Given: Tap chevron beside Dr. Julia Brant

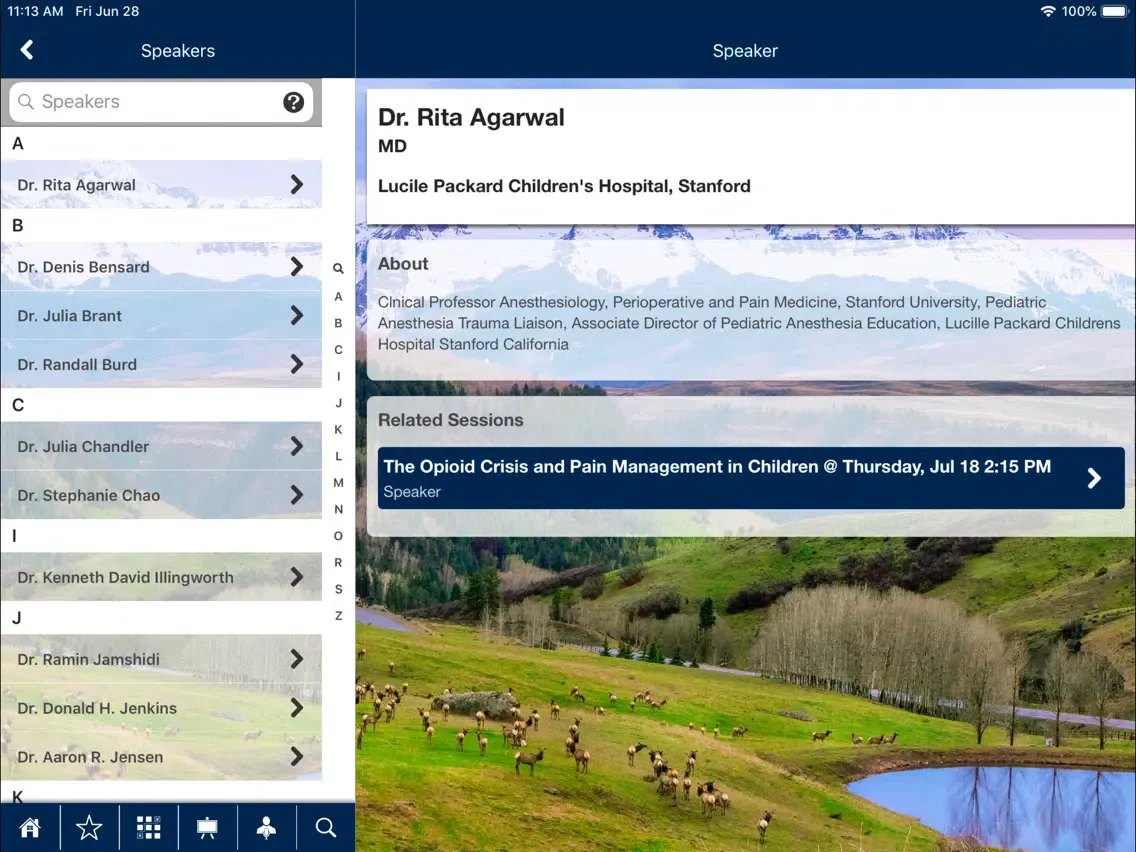Looking at the screenshot, I should [x=297, y=315].
